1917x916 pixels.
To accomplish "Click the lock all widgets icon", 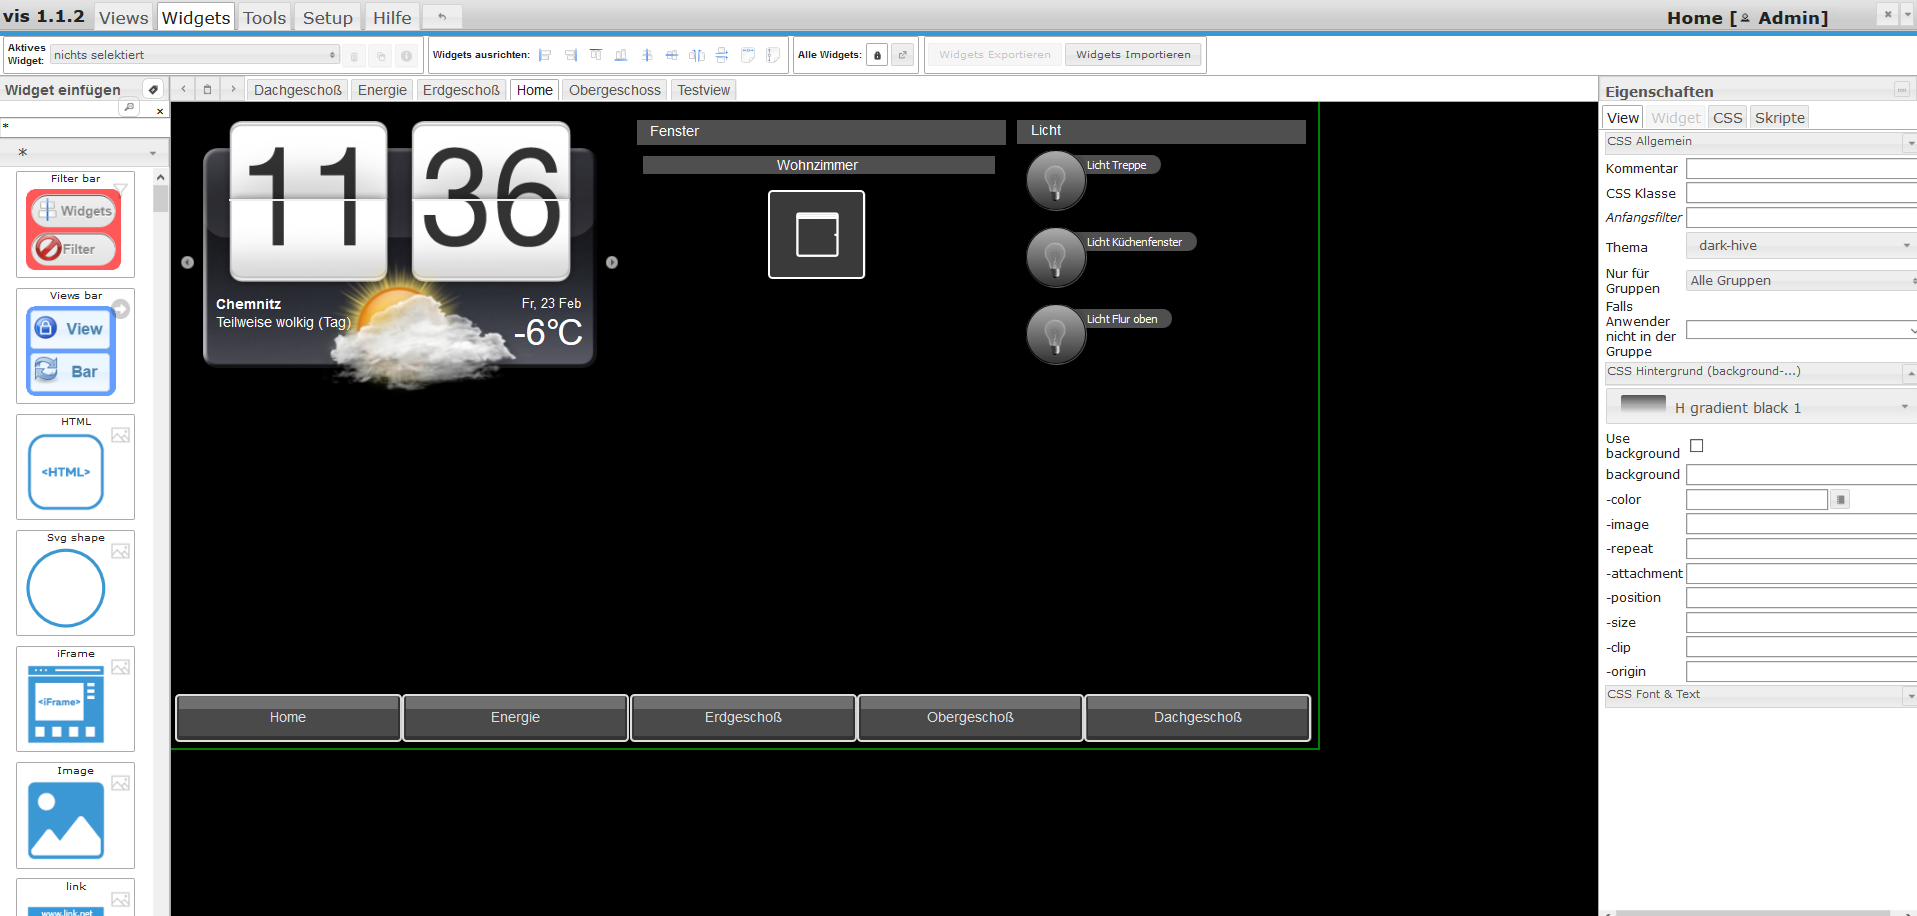I will [x=877, y=55].
